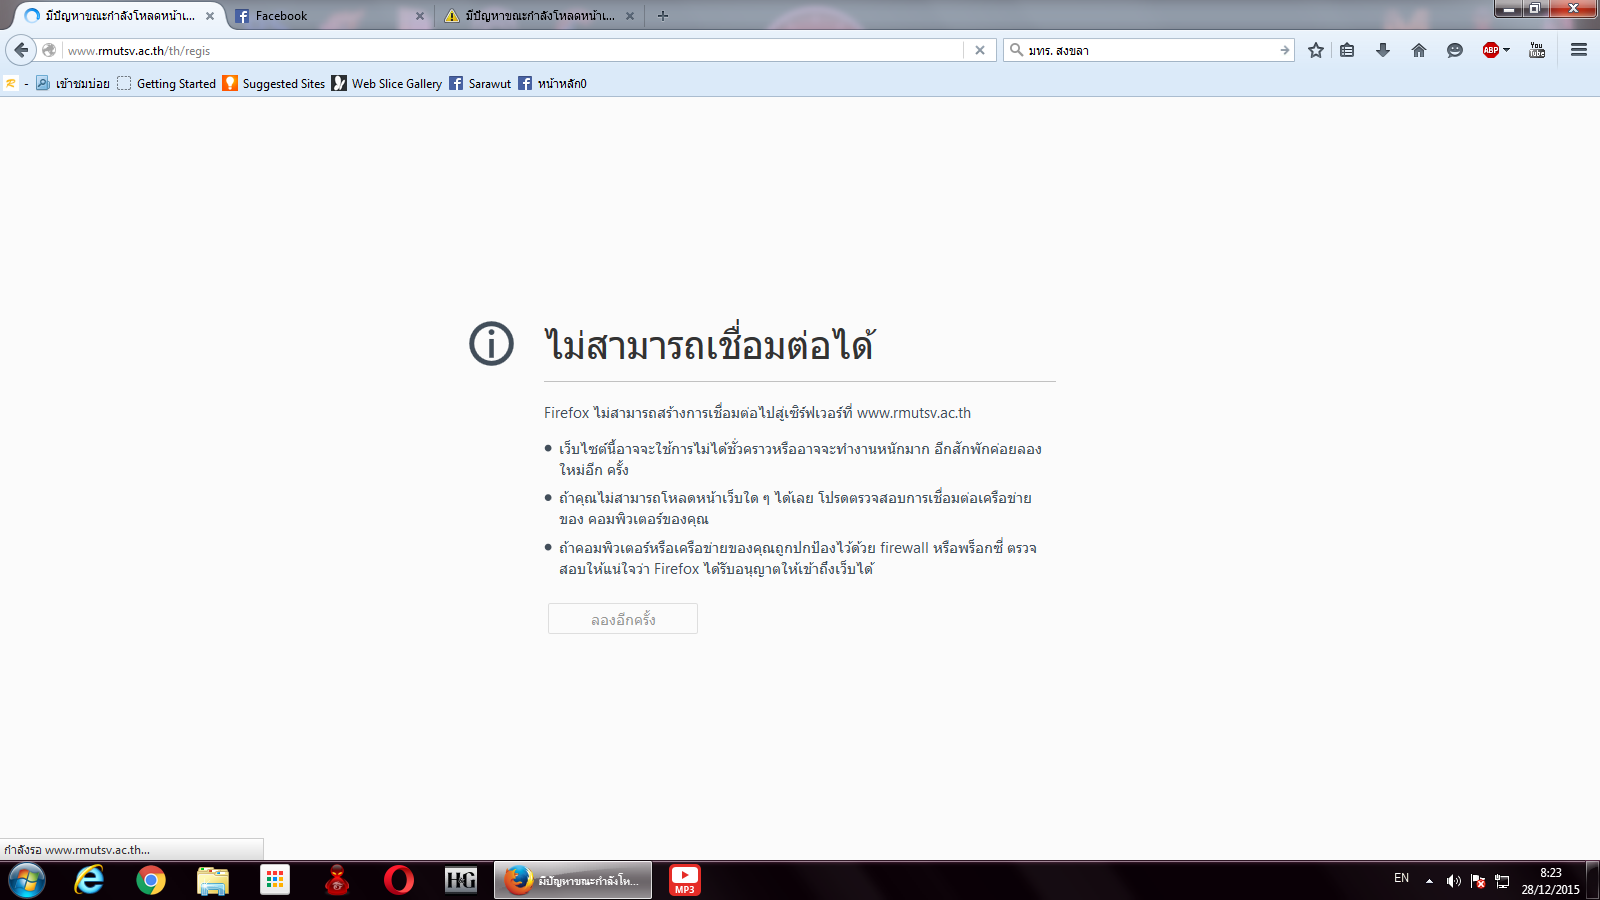The height and width of the screenshot is (900, 1600).
Task: Click the info circle icon on error page
Action: tap(491, 344)
